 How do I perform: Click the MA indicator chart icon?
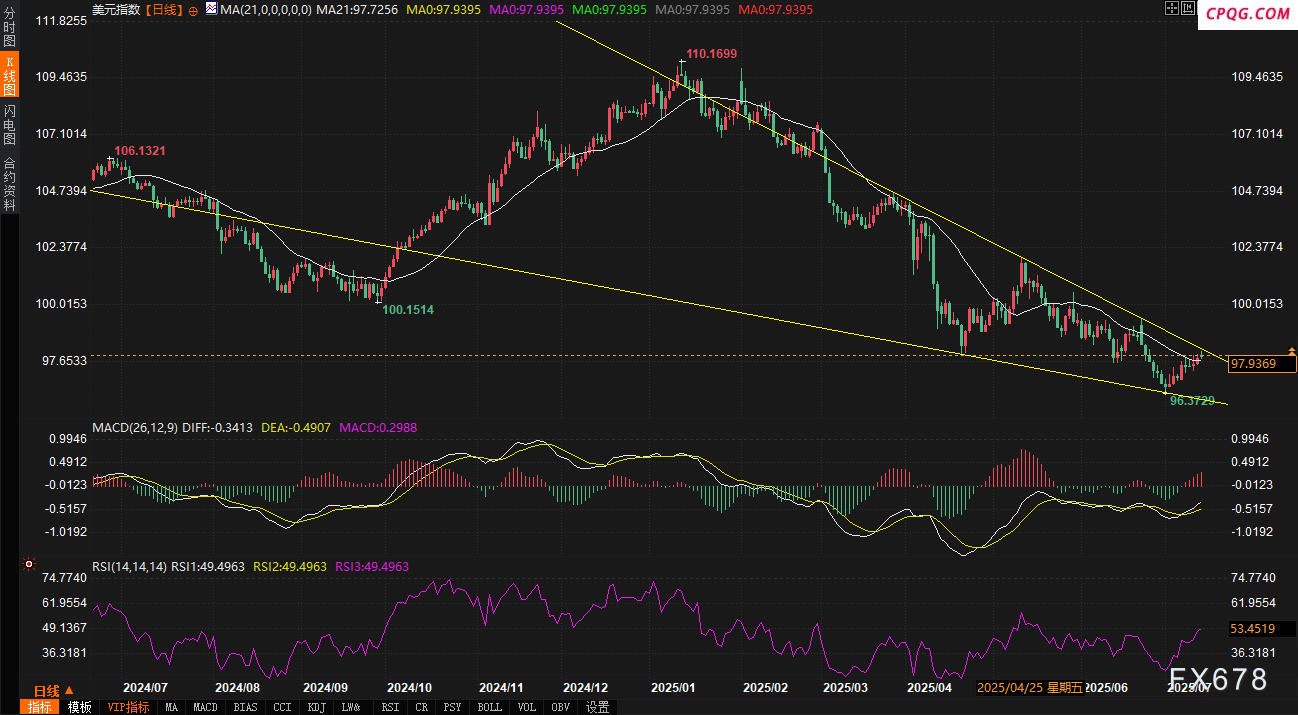211,8
